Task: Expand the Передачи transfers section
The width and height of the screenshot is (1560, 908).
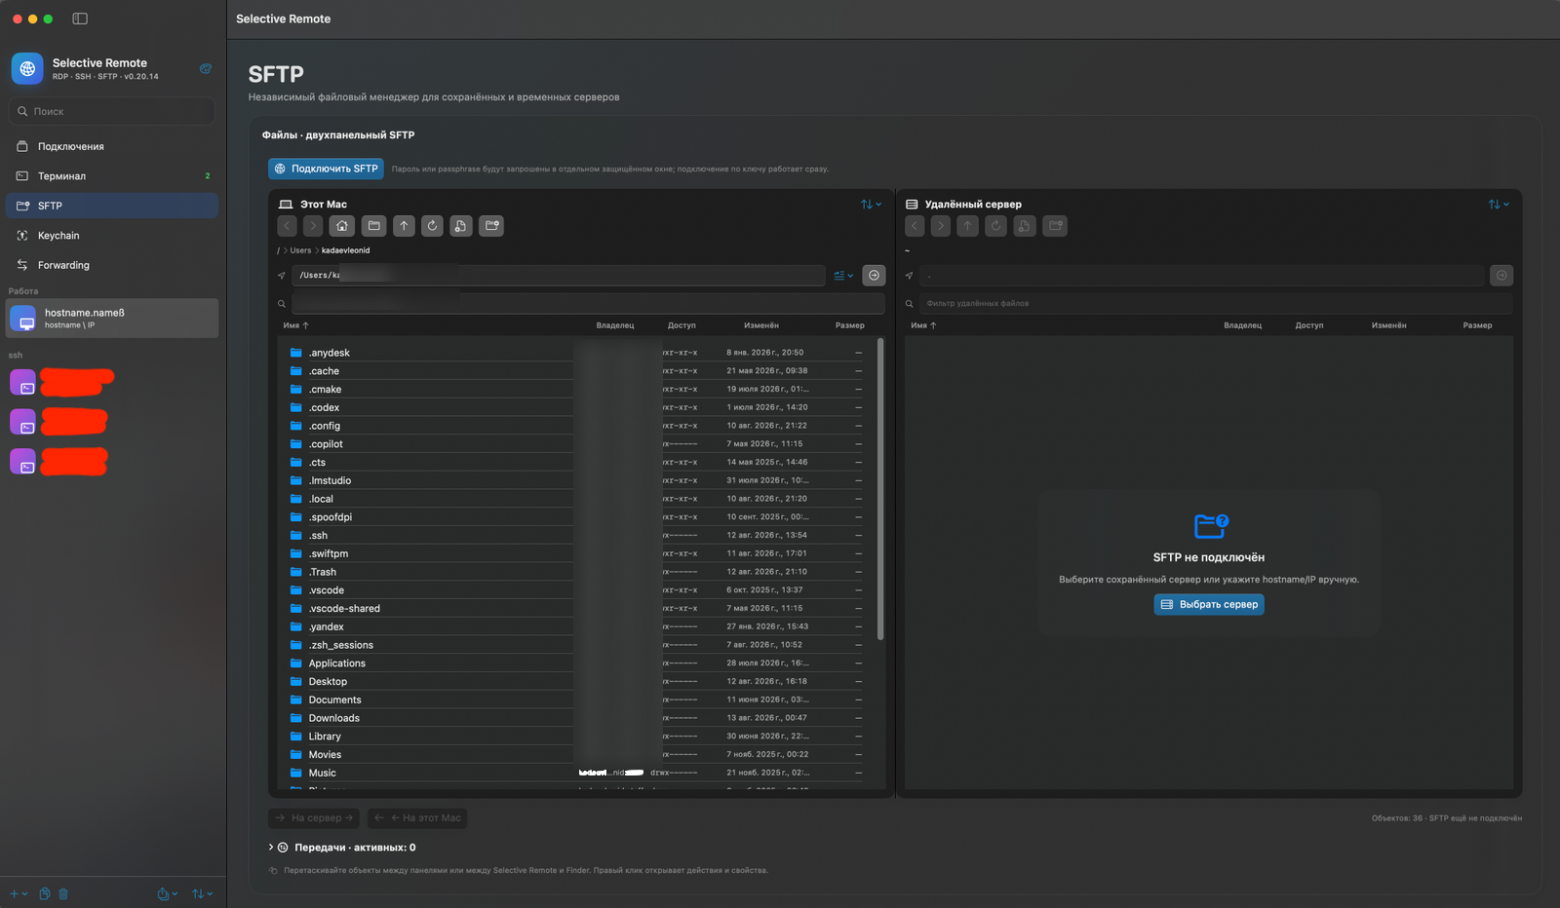Action: [271, 847]
